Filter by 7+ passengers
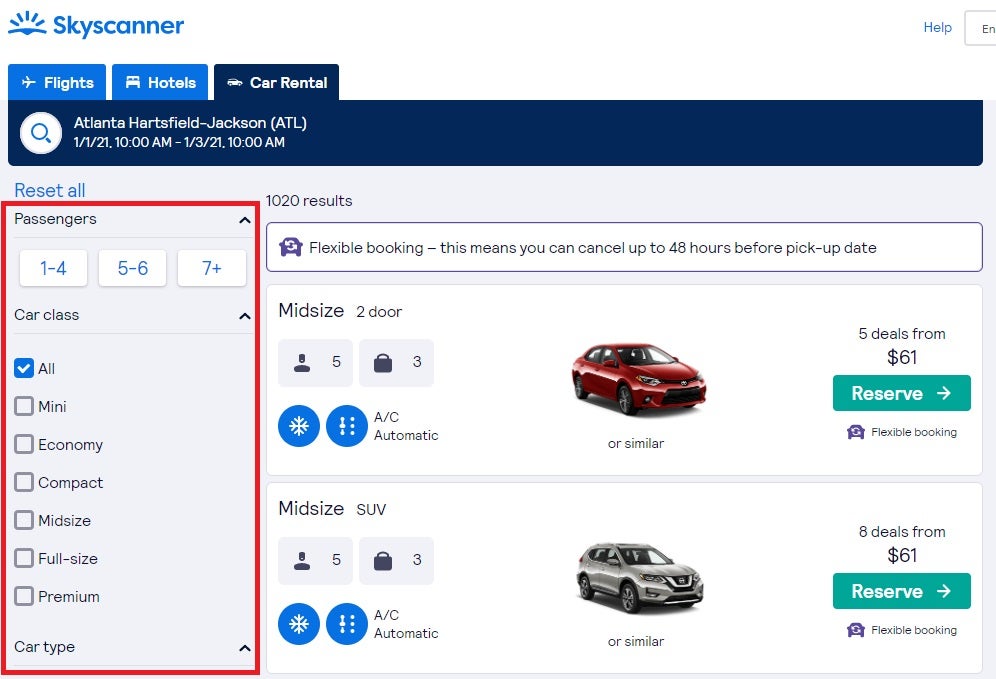The image size is (996, 679). pyautogui.click(x=212, y=268)
